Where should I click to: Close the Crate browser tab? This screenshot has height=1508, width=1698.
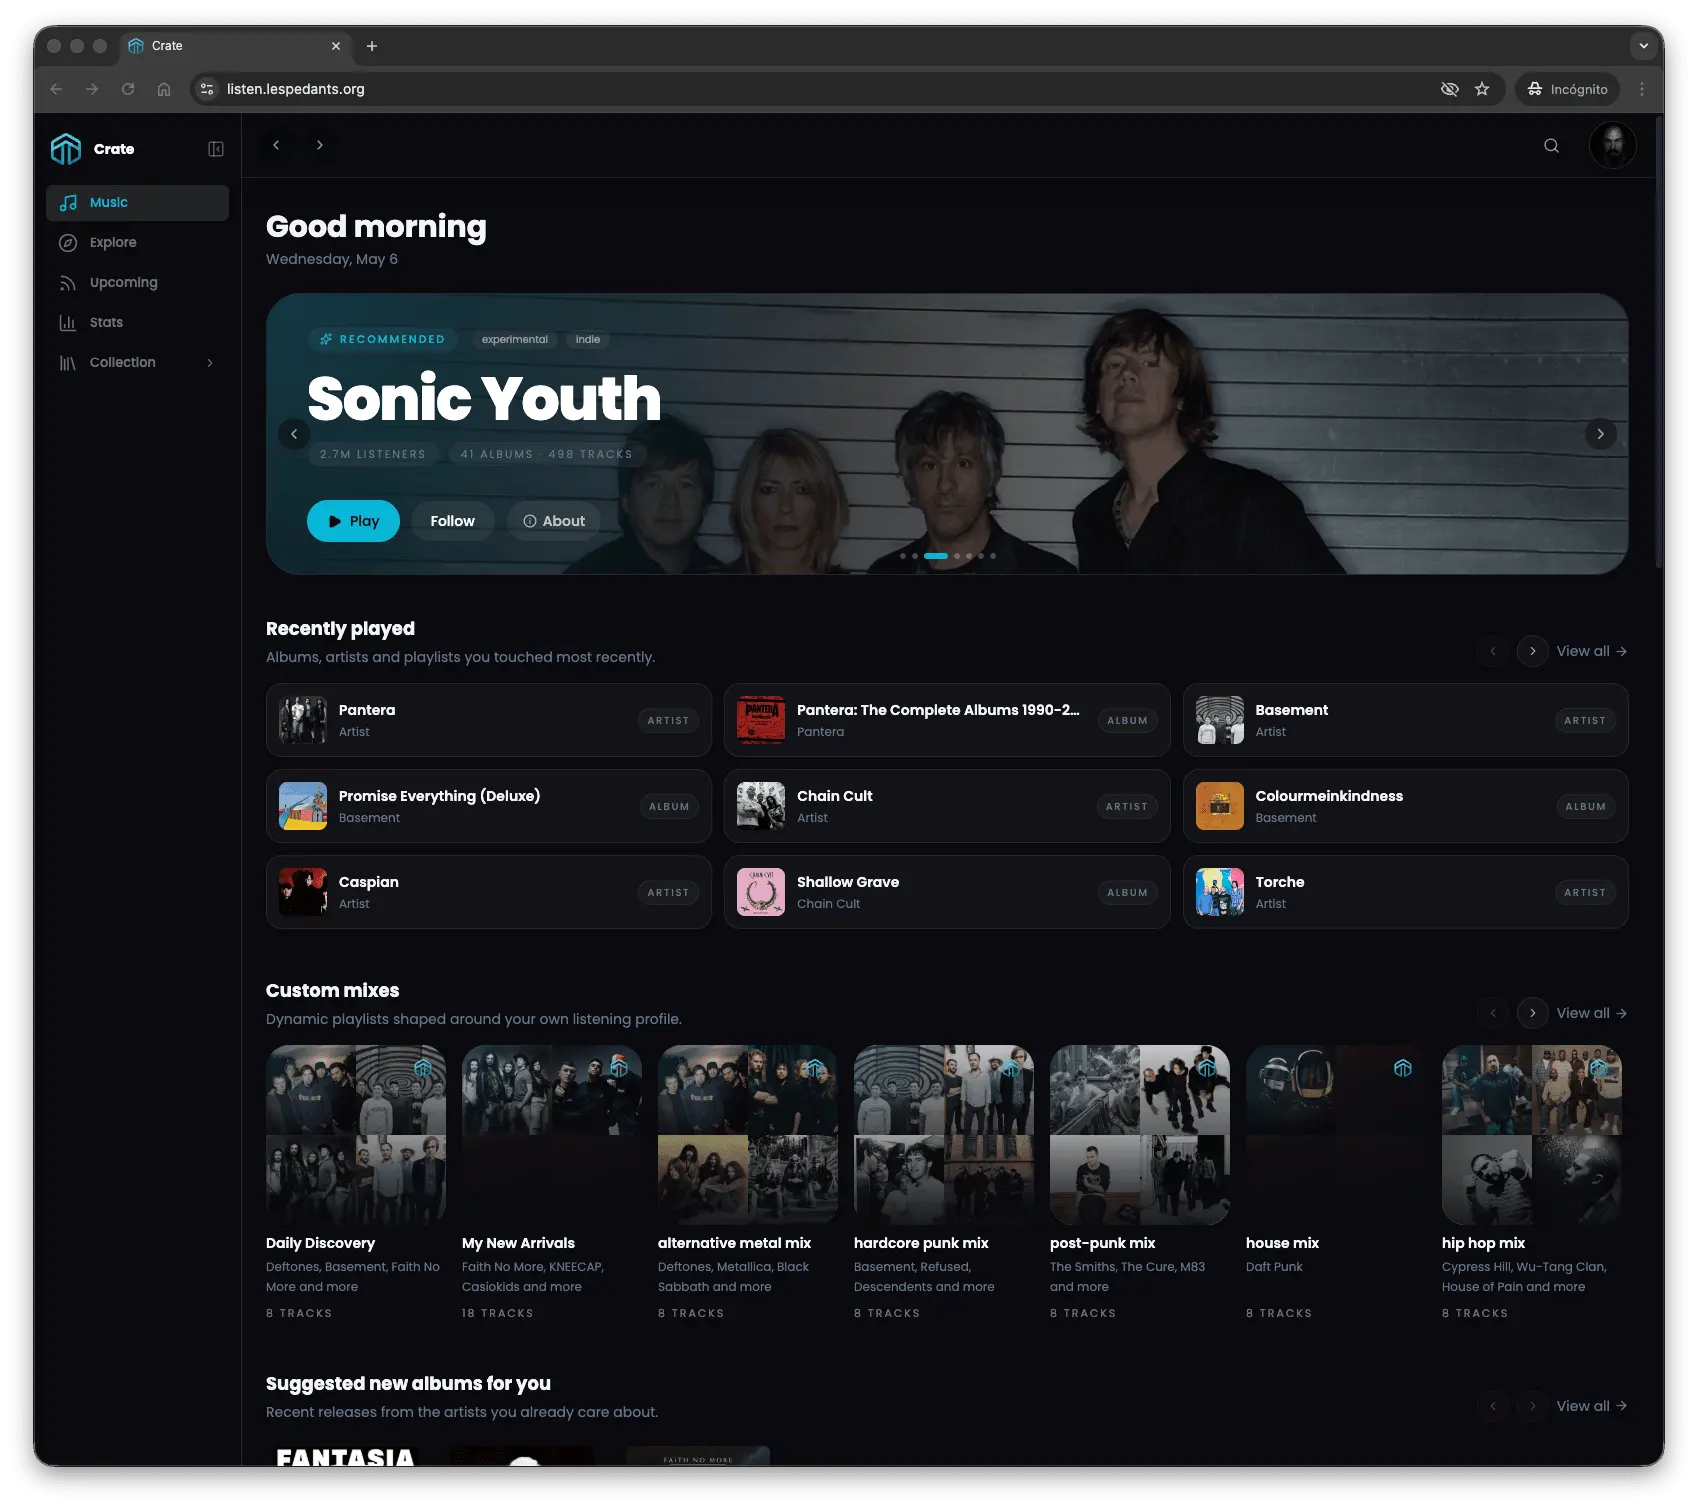pyautogui.click(x=336, y=46)
